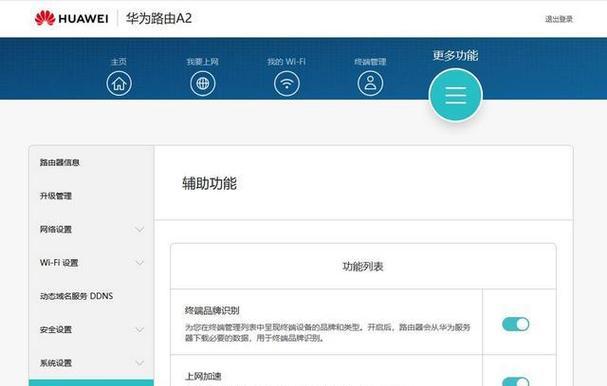
Task: Open the 我要上网 globe icon
Action: coord(203,83)
